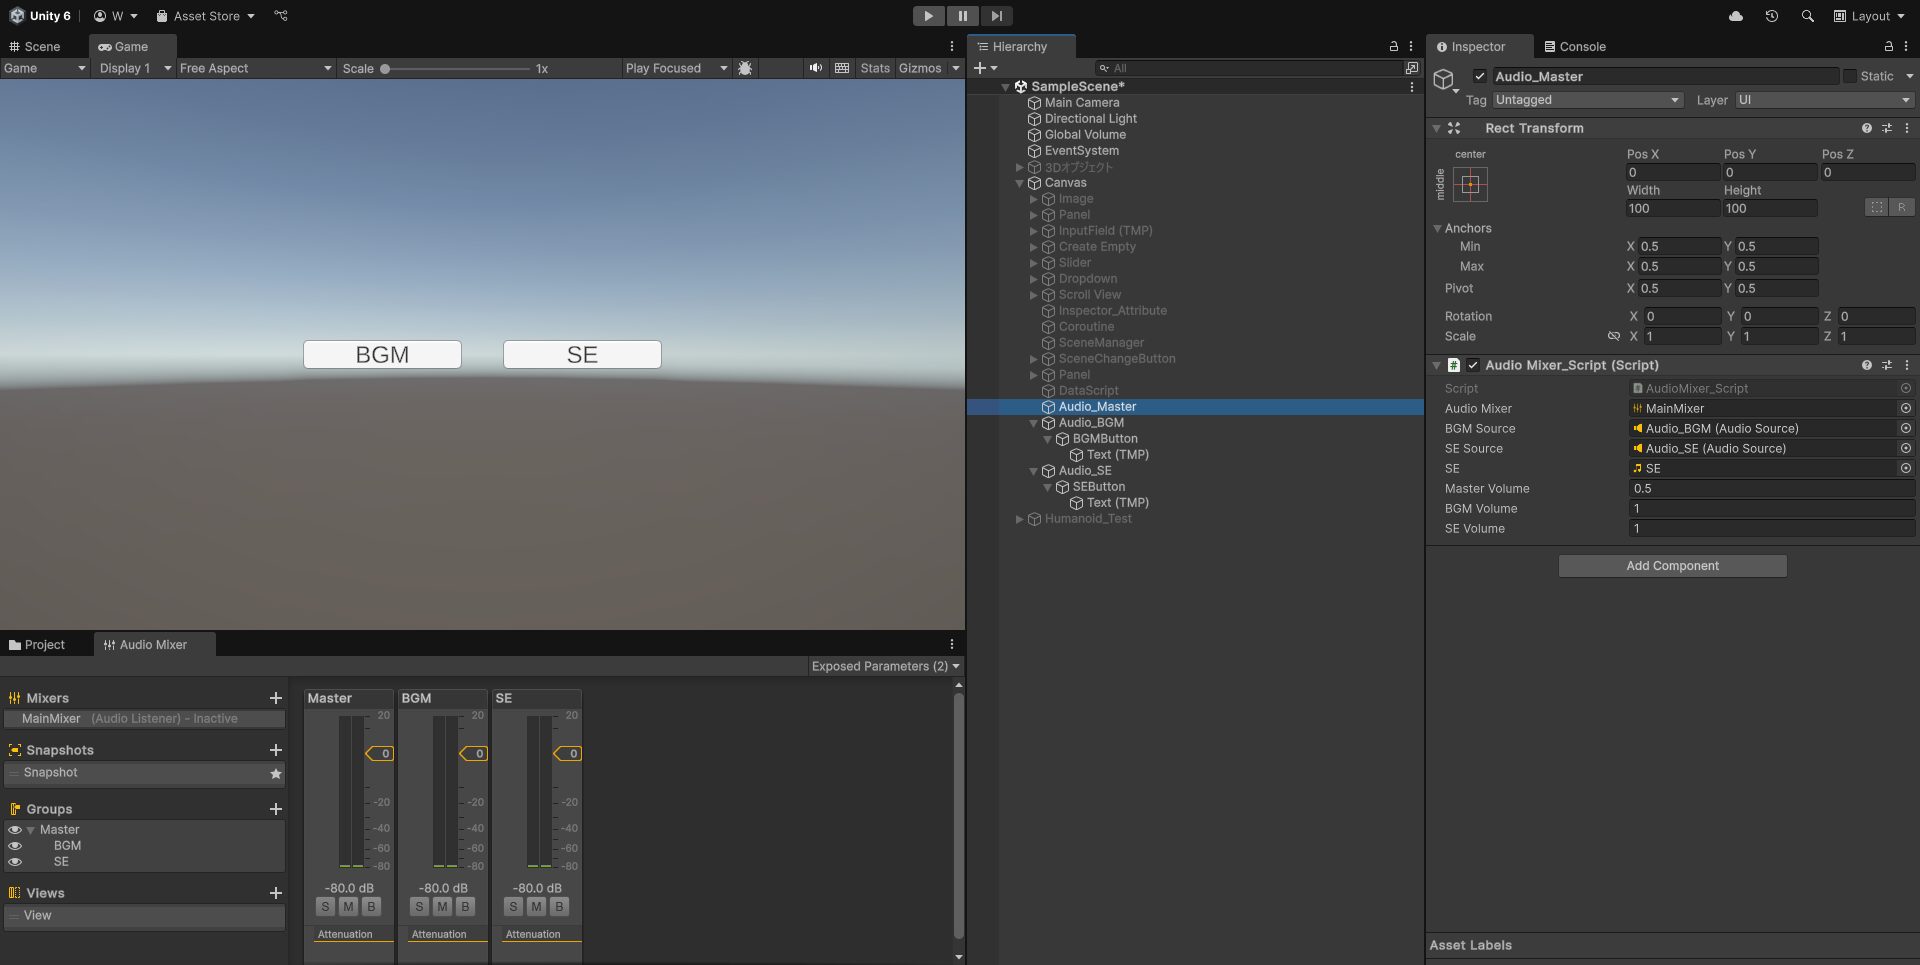The height and width of the screenshot is (965, 1920).
Task: Solo the BGM mixer strip
Action: [x=418, y=906]
